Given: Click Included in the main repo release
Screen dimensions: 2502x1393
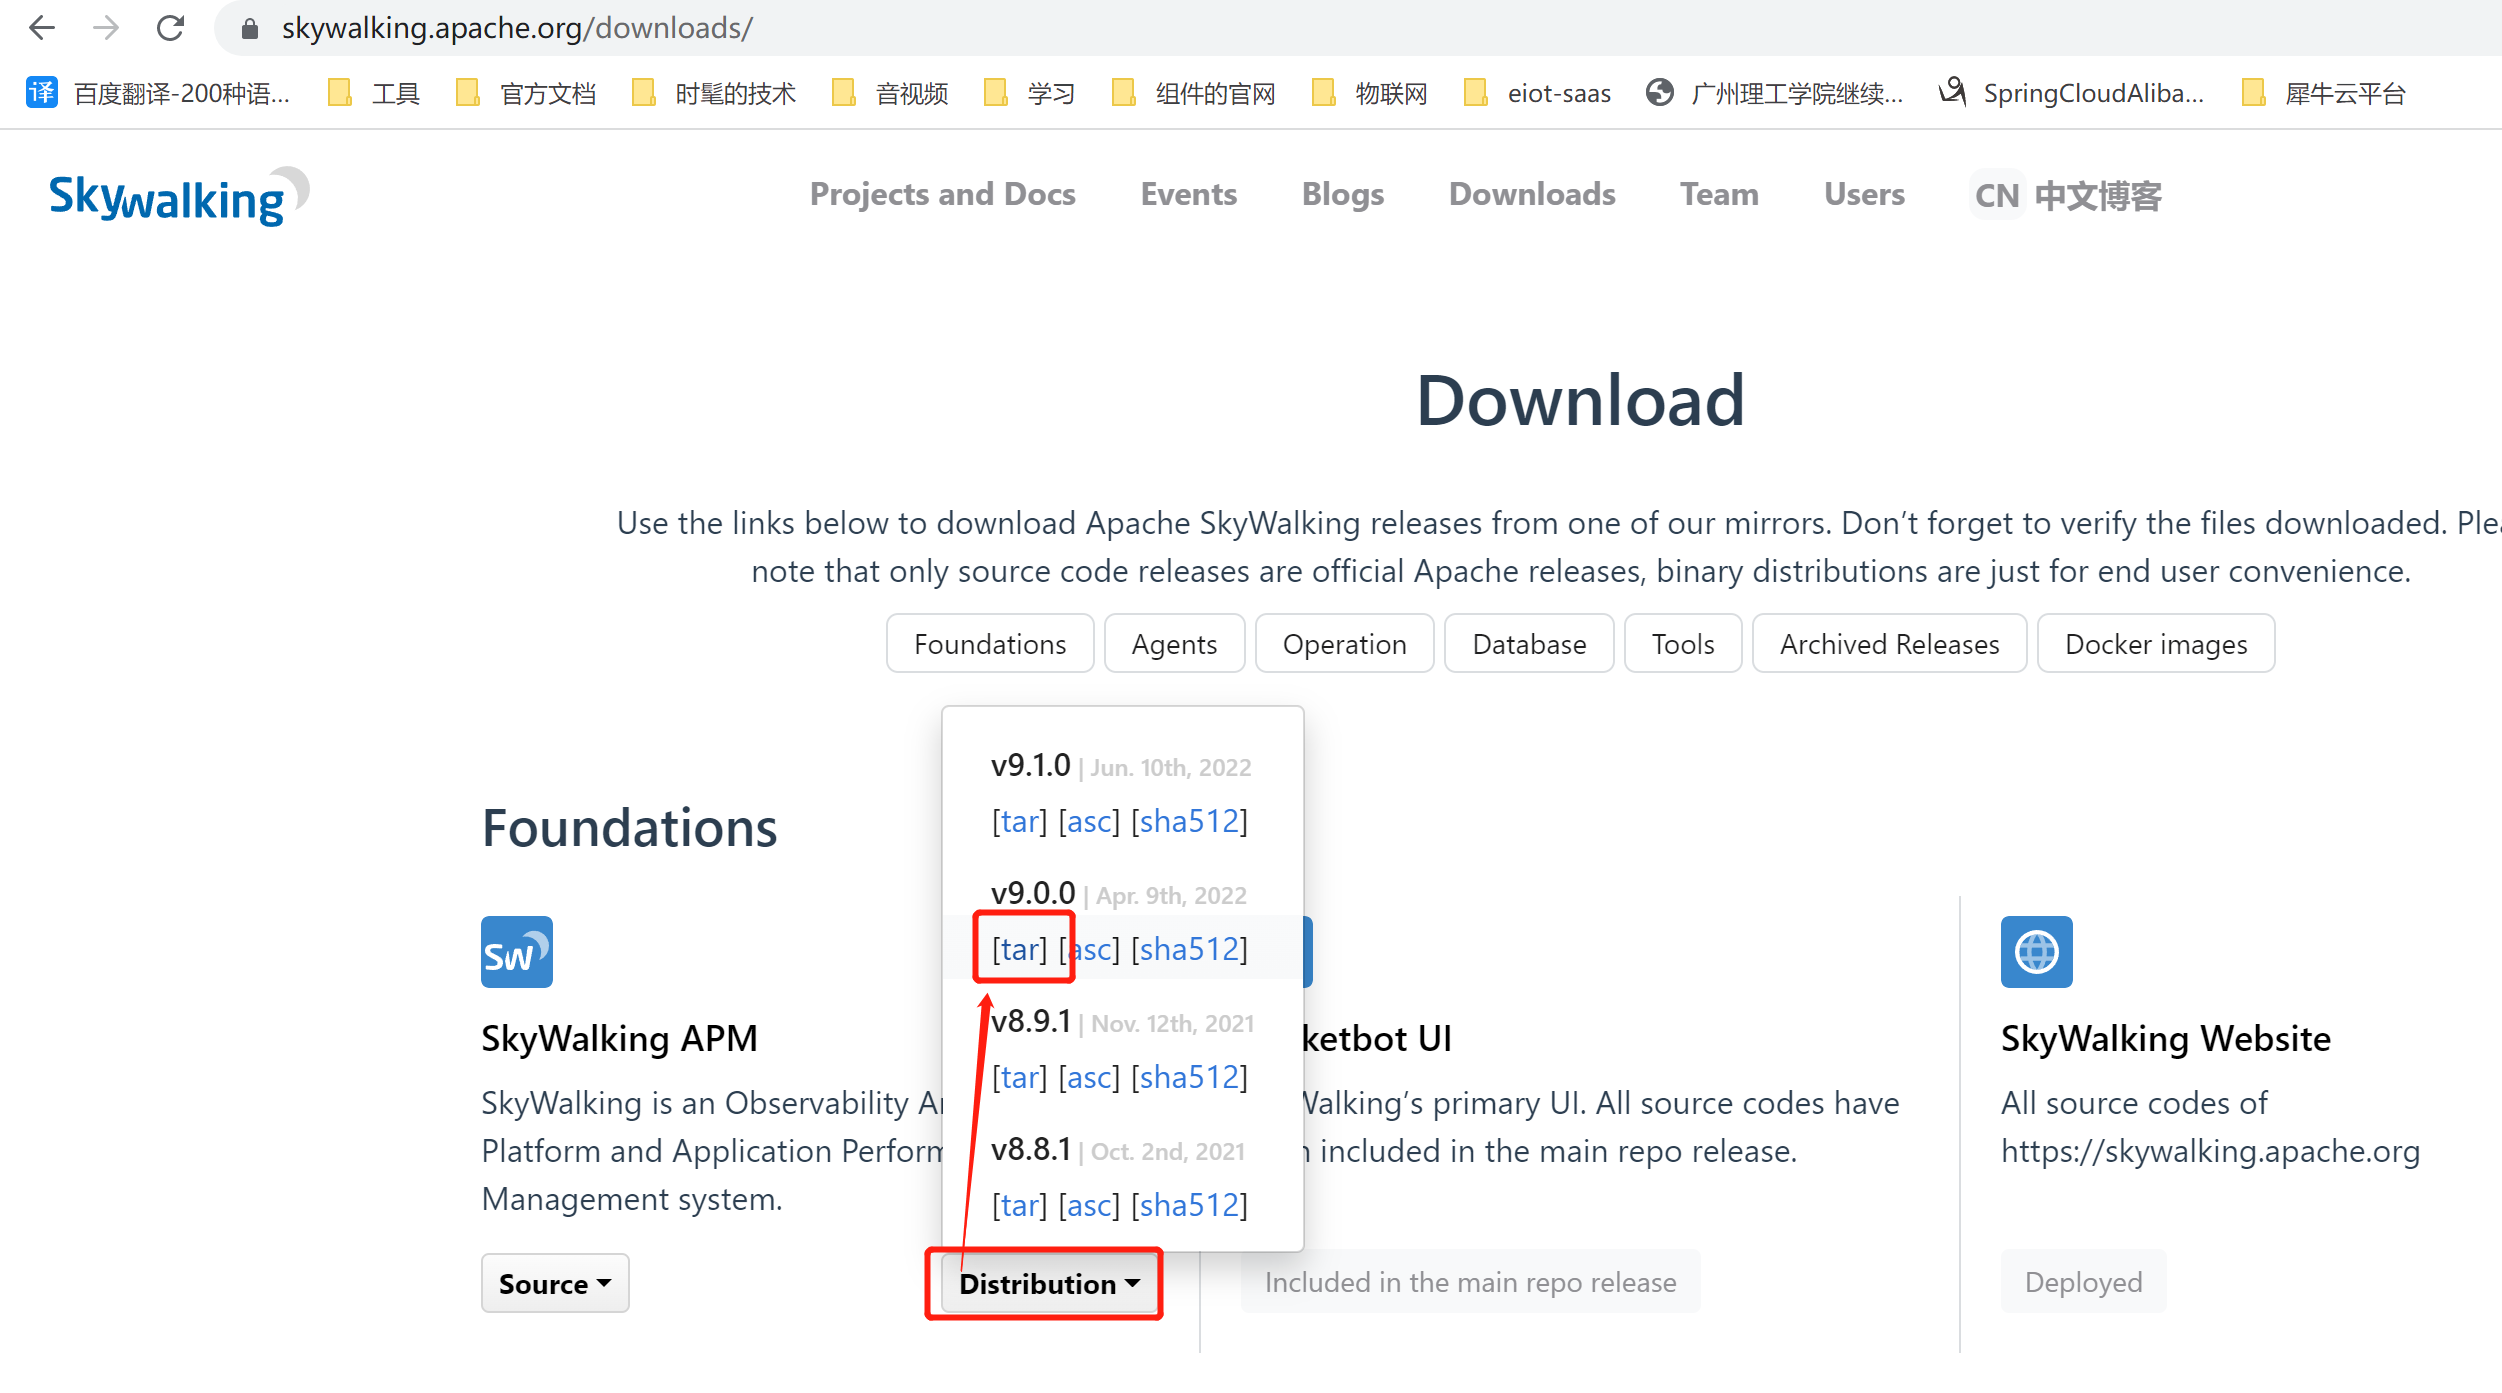Looking at the screenshot, I should [1470, 1281].
